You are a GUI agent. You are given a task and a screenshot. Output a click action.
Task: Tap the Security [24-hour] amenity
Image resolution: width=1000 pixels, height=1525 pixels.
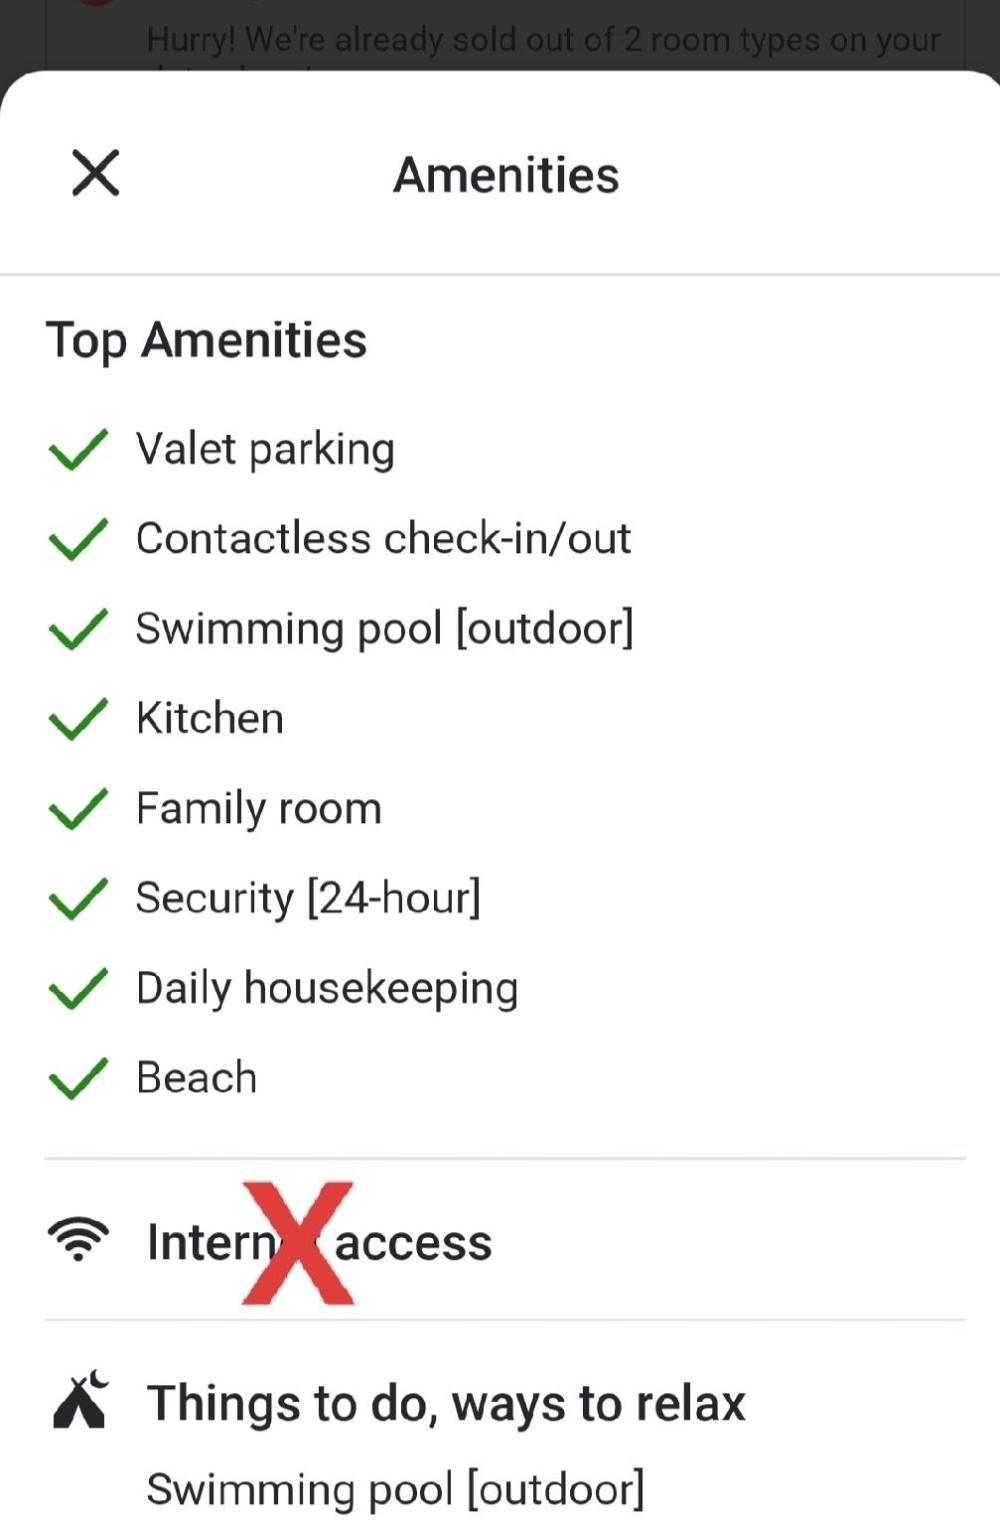[308, 898]
